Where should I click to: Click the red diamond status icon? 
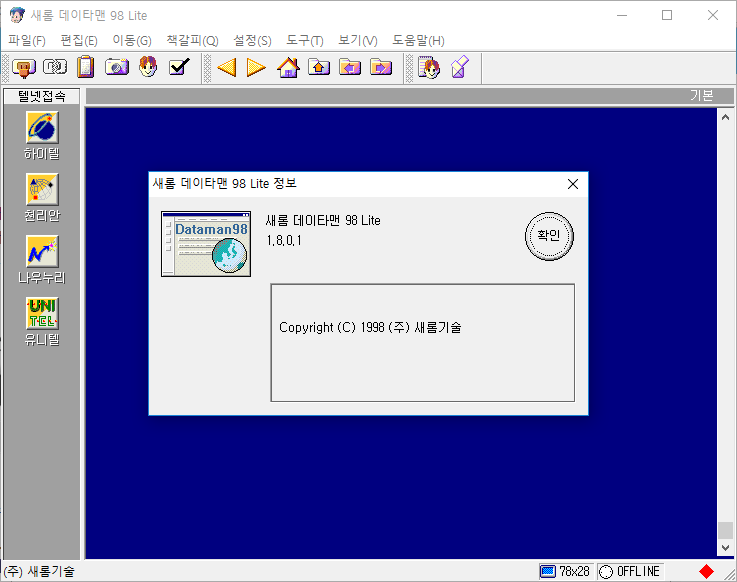[706, 572]
